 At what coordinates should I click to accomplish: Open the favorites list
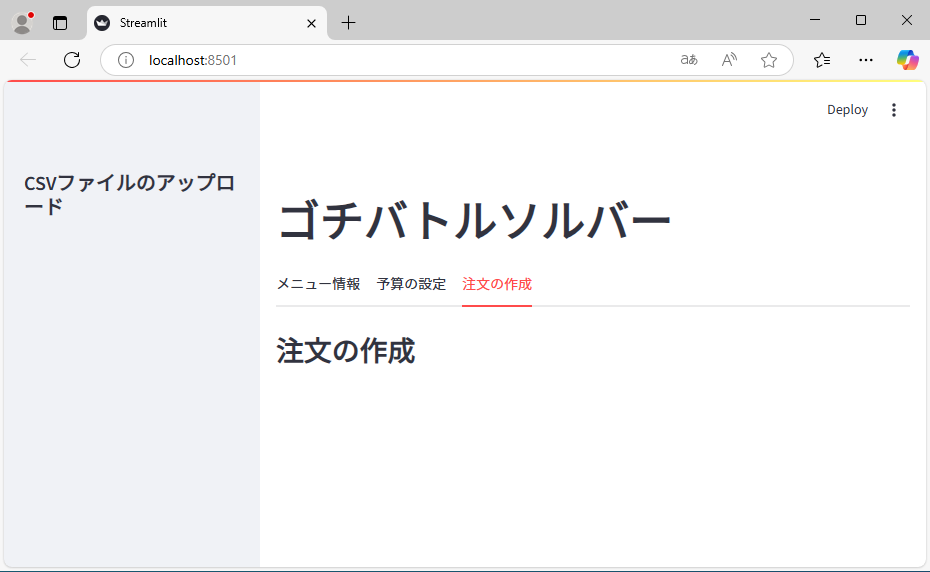[822, 60]
